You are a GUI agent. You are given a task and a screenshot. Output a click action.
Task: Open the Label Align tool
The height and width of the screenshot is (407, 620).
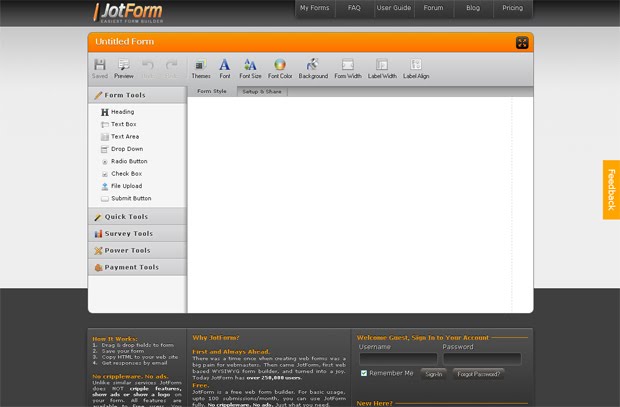point(416,68)
